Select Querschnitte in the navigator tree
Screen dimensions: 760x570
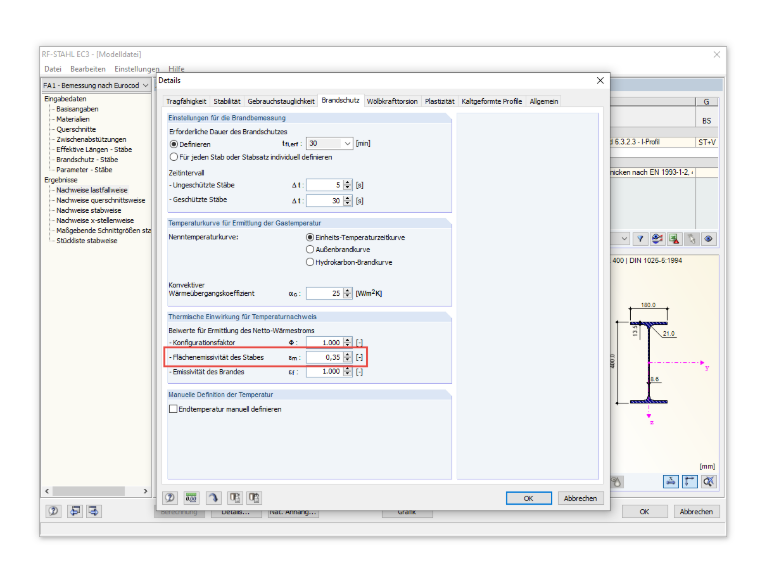[x=76, y=129]
